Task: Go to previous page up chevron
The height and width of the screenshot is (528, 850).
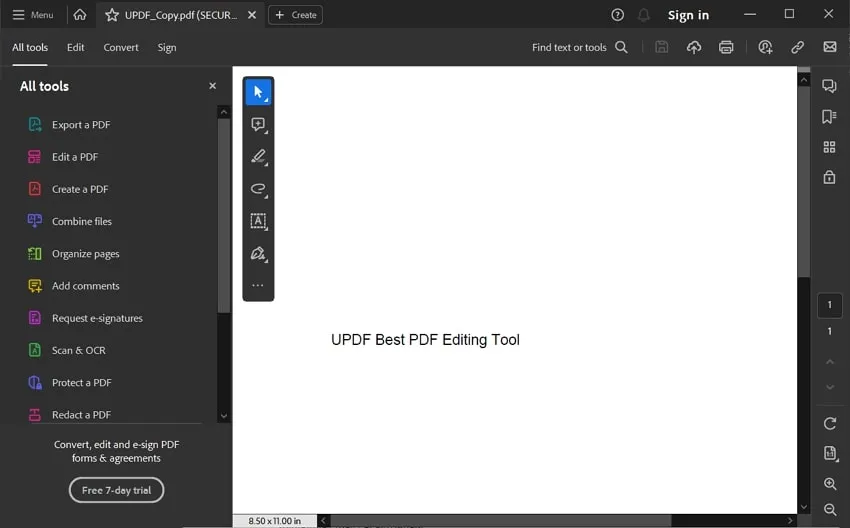Action: click(x=829, y=362)
